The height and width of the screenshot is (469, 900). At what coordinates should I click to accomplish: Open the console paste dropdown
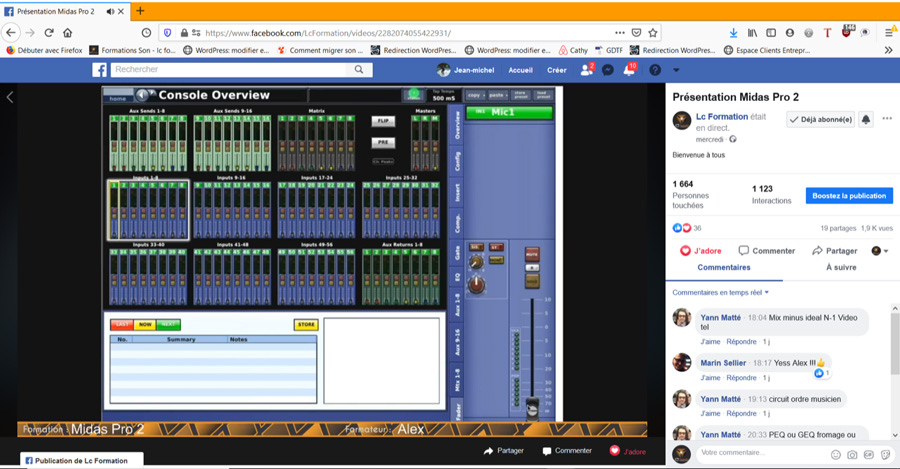[498, 95]
